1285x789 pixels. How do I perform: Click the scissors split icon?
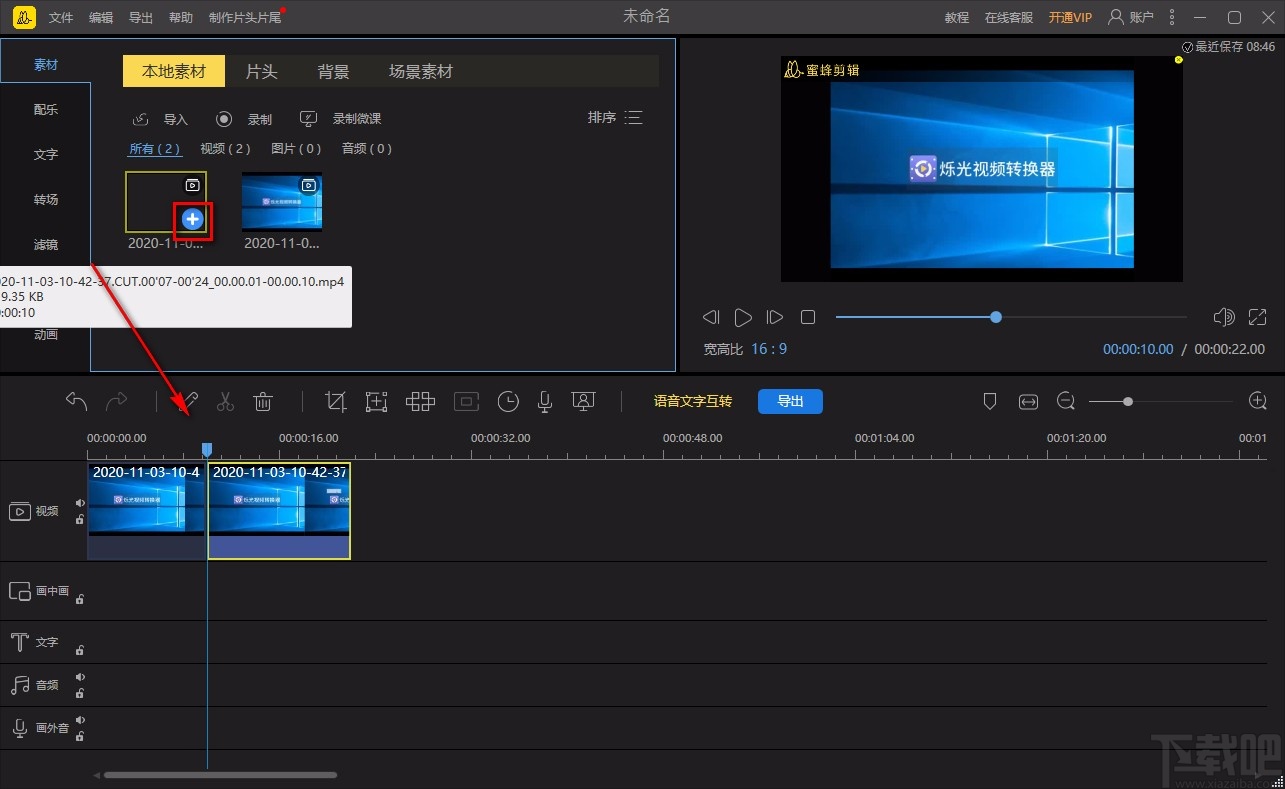pos(225,402)
